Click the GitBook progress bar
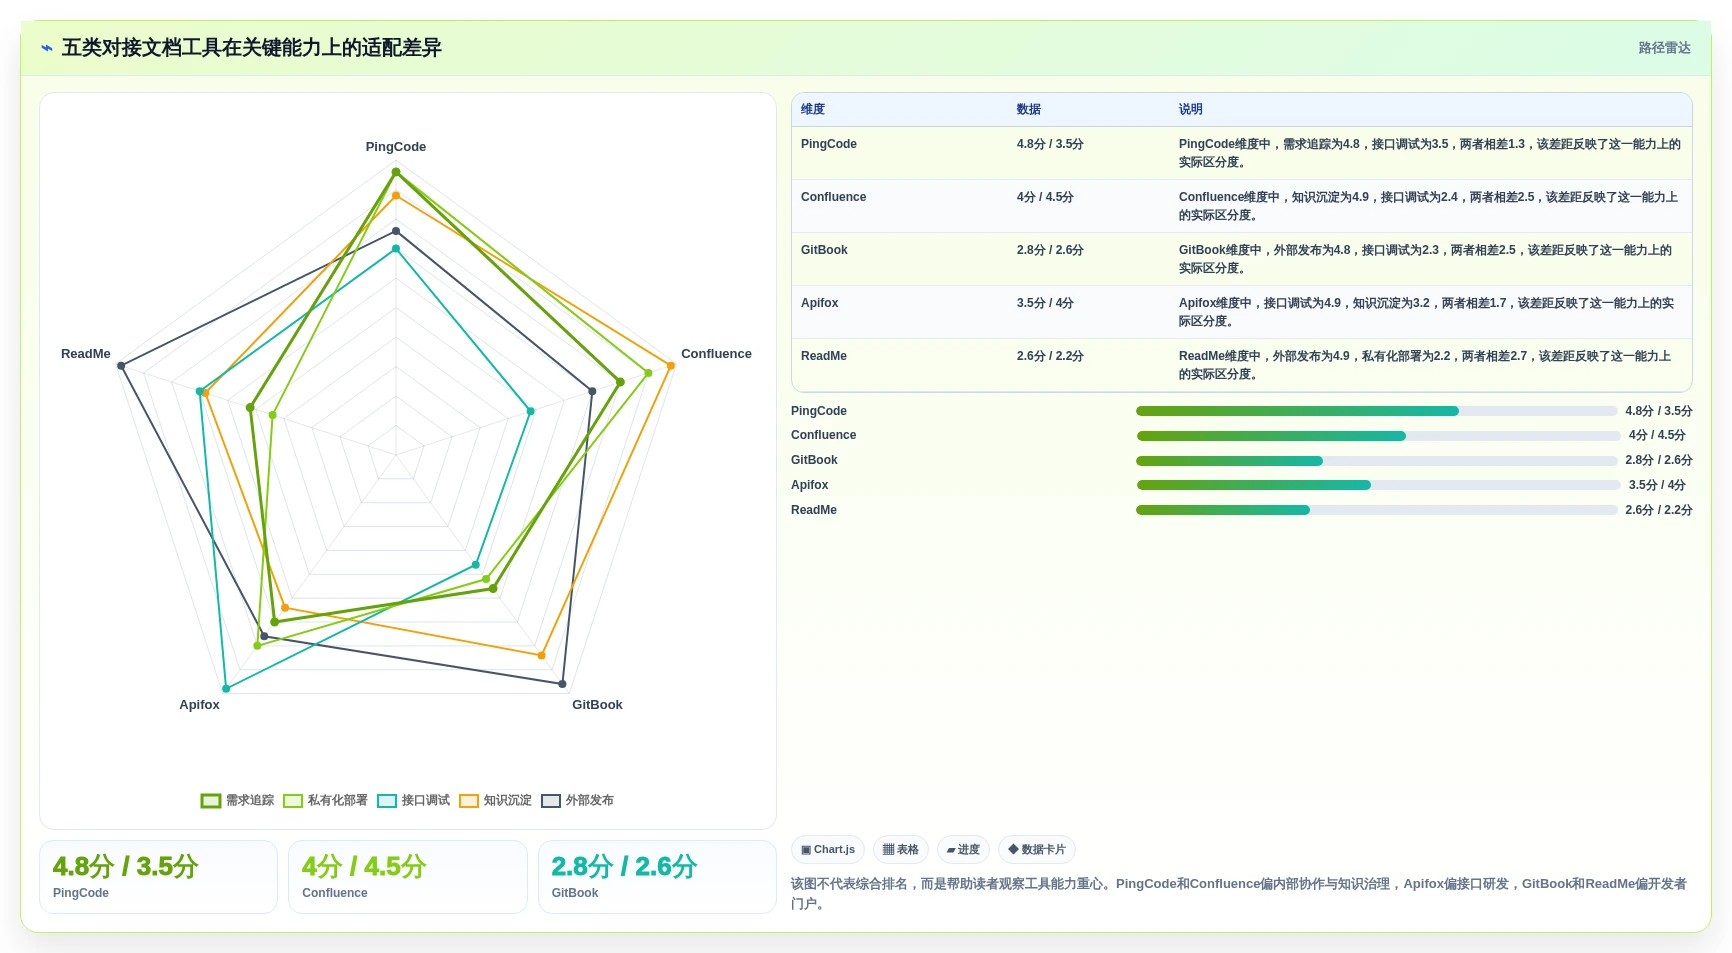 (1377, 461)
